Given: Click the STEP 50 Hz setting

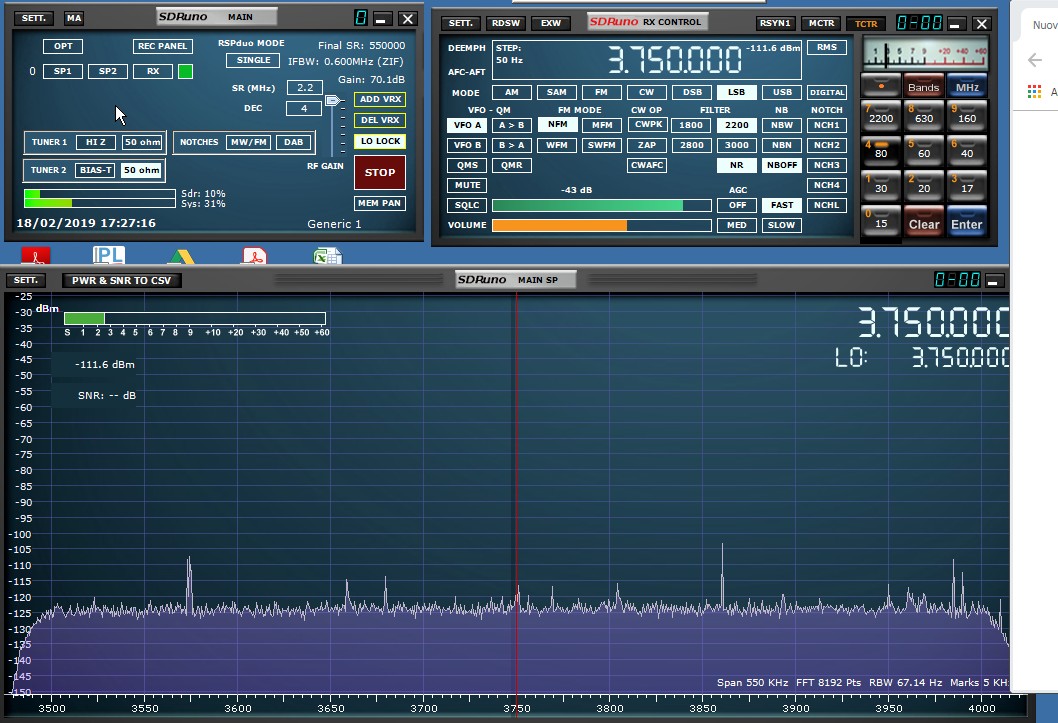Looking at the screenshot, I should click(510, 54).
